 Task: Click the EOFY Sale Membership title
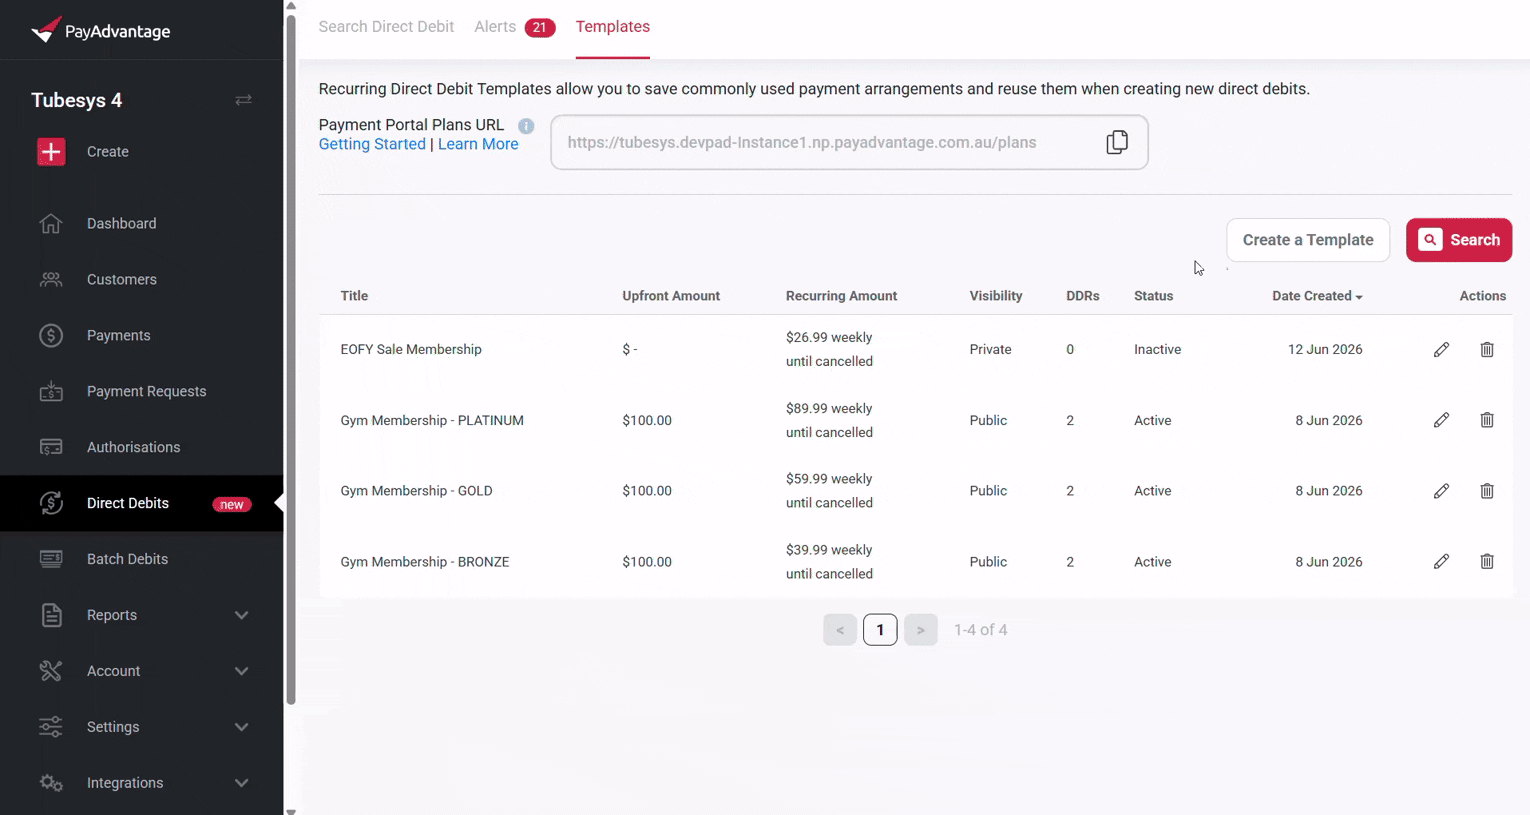pyautogui.click(x=411, y=349)
